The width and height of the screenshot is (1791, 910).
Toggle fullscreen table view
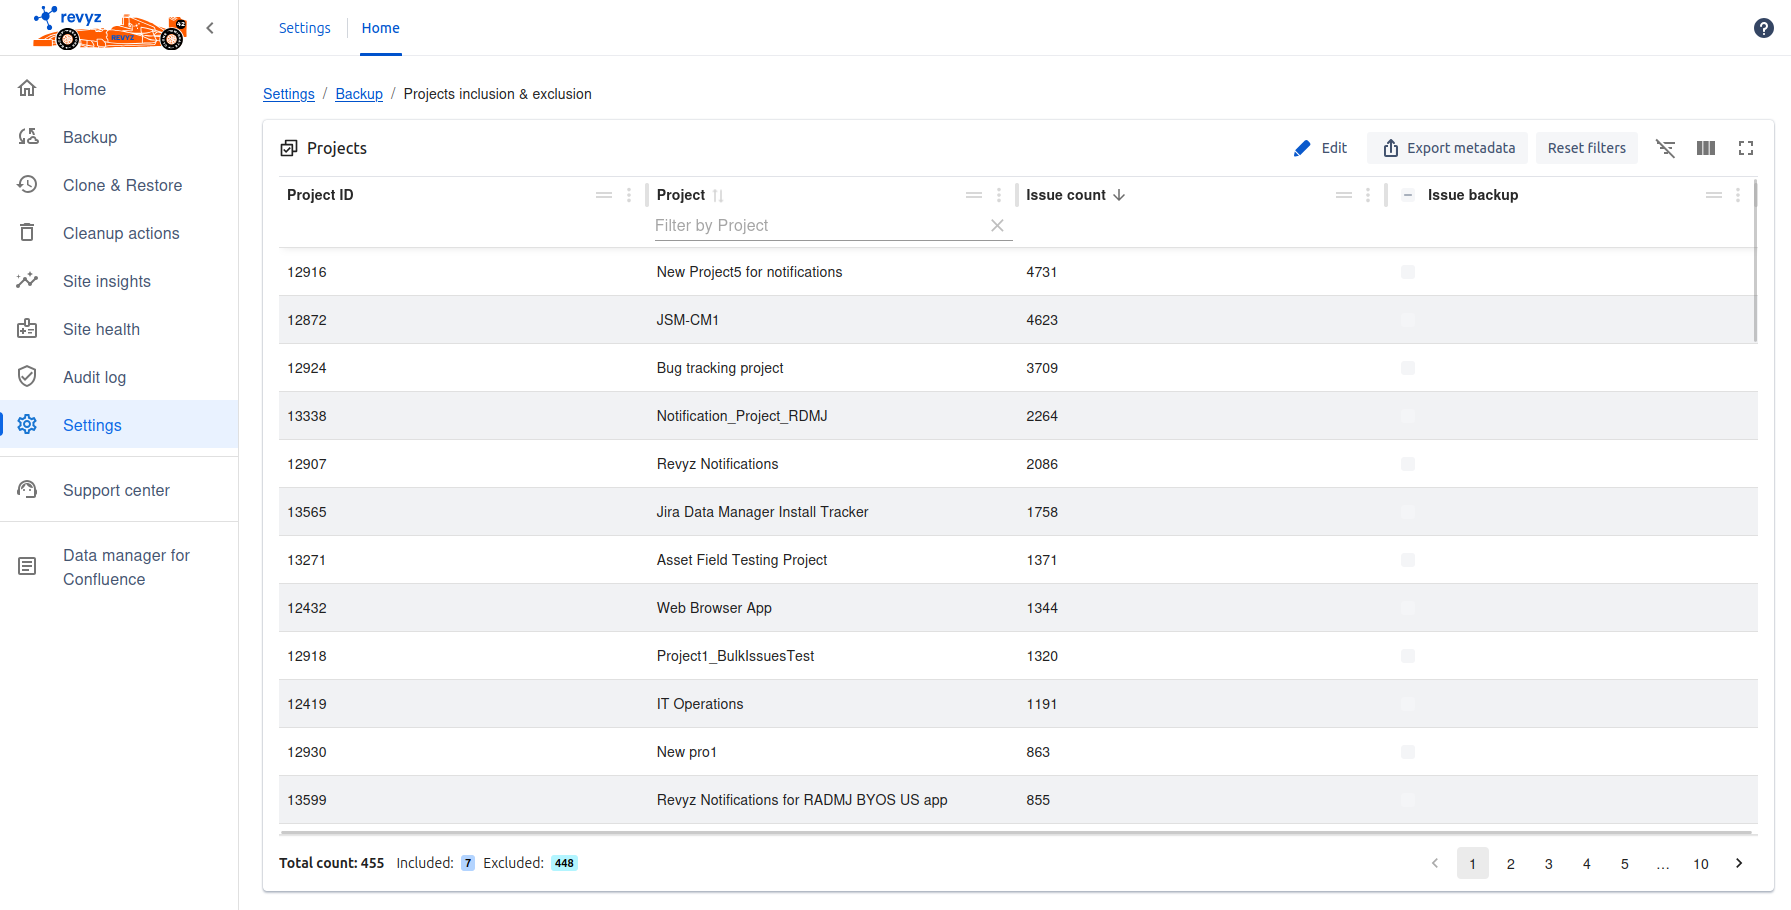(x=1746, y=148)
